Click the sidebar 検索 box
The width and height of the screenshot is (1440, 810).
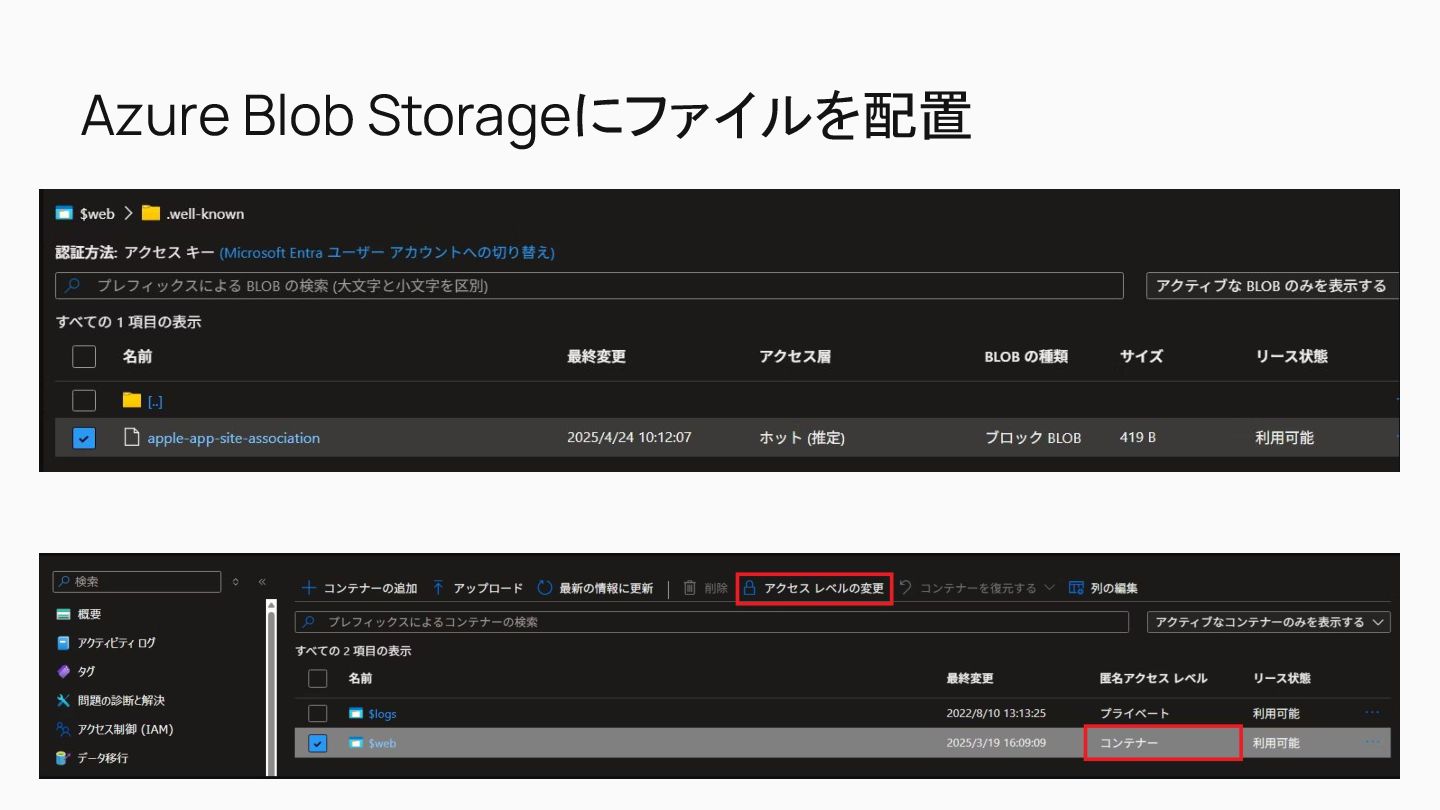click(x=136, y=582)
